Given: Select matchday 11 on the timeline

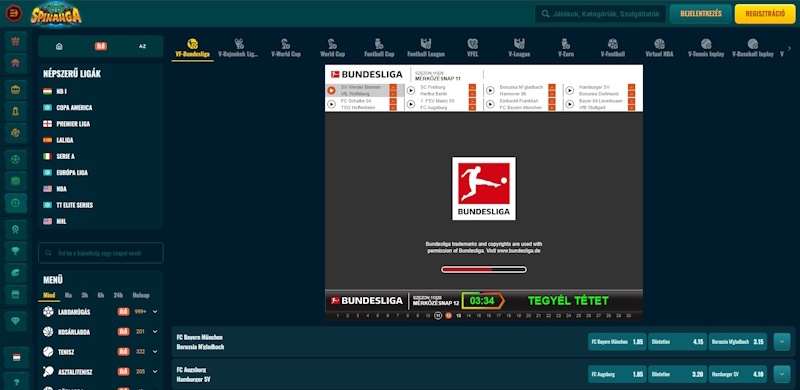Looking at the screenshot, I should pos(438,315).
